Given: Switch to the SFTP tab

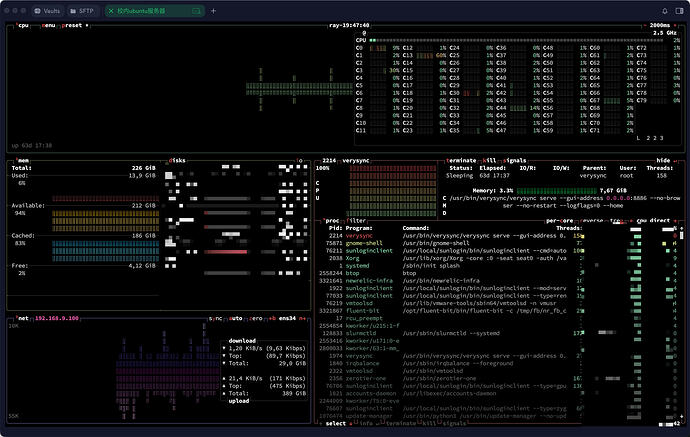Looking at the screenshot, I should (82, 11).
